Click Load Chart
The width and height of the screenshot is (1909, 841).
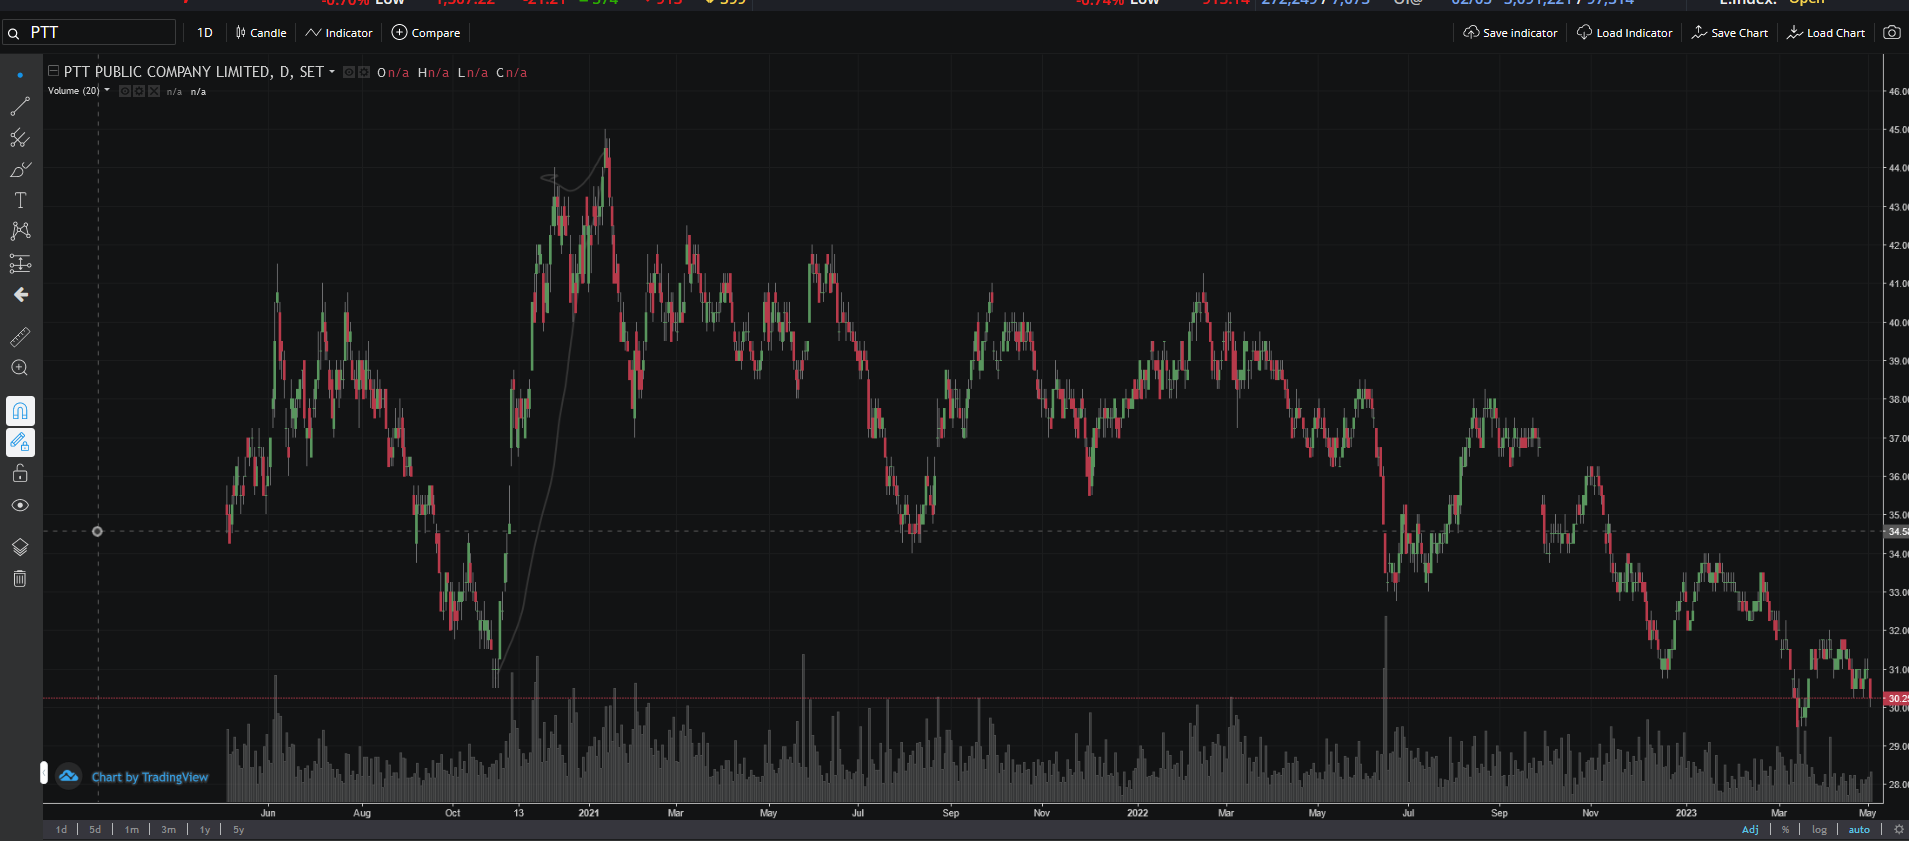(x=1826, y=33)
